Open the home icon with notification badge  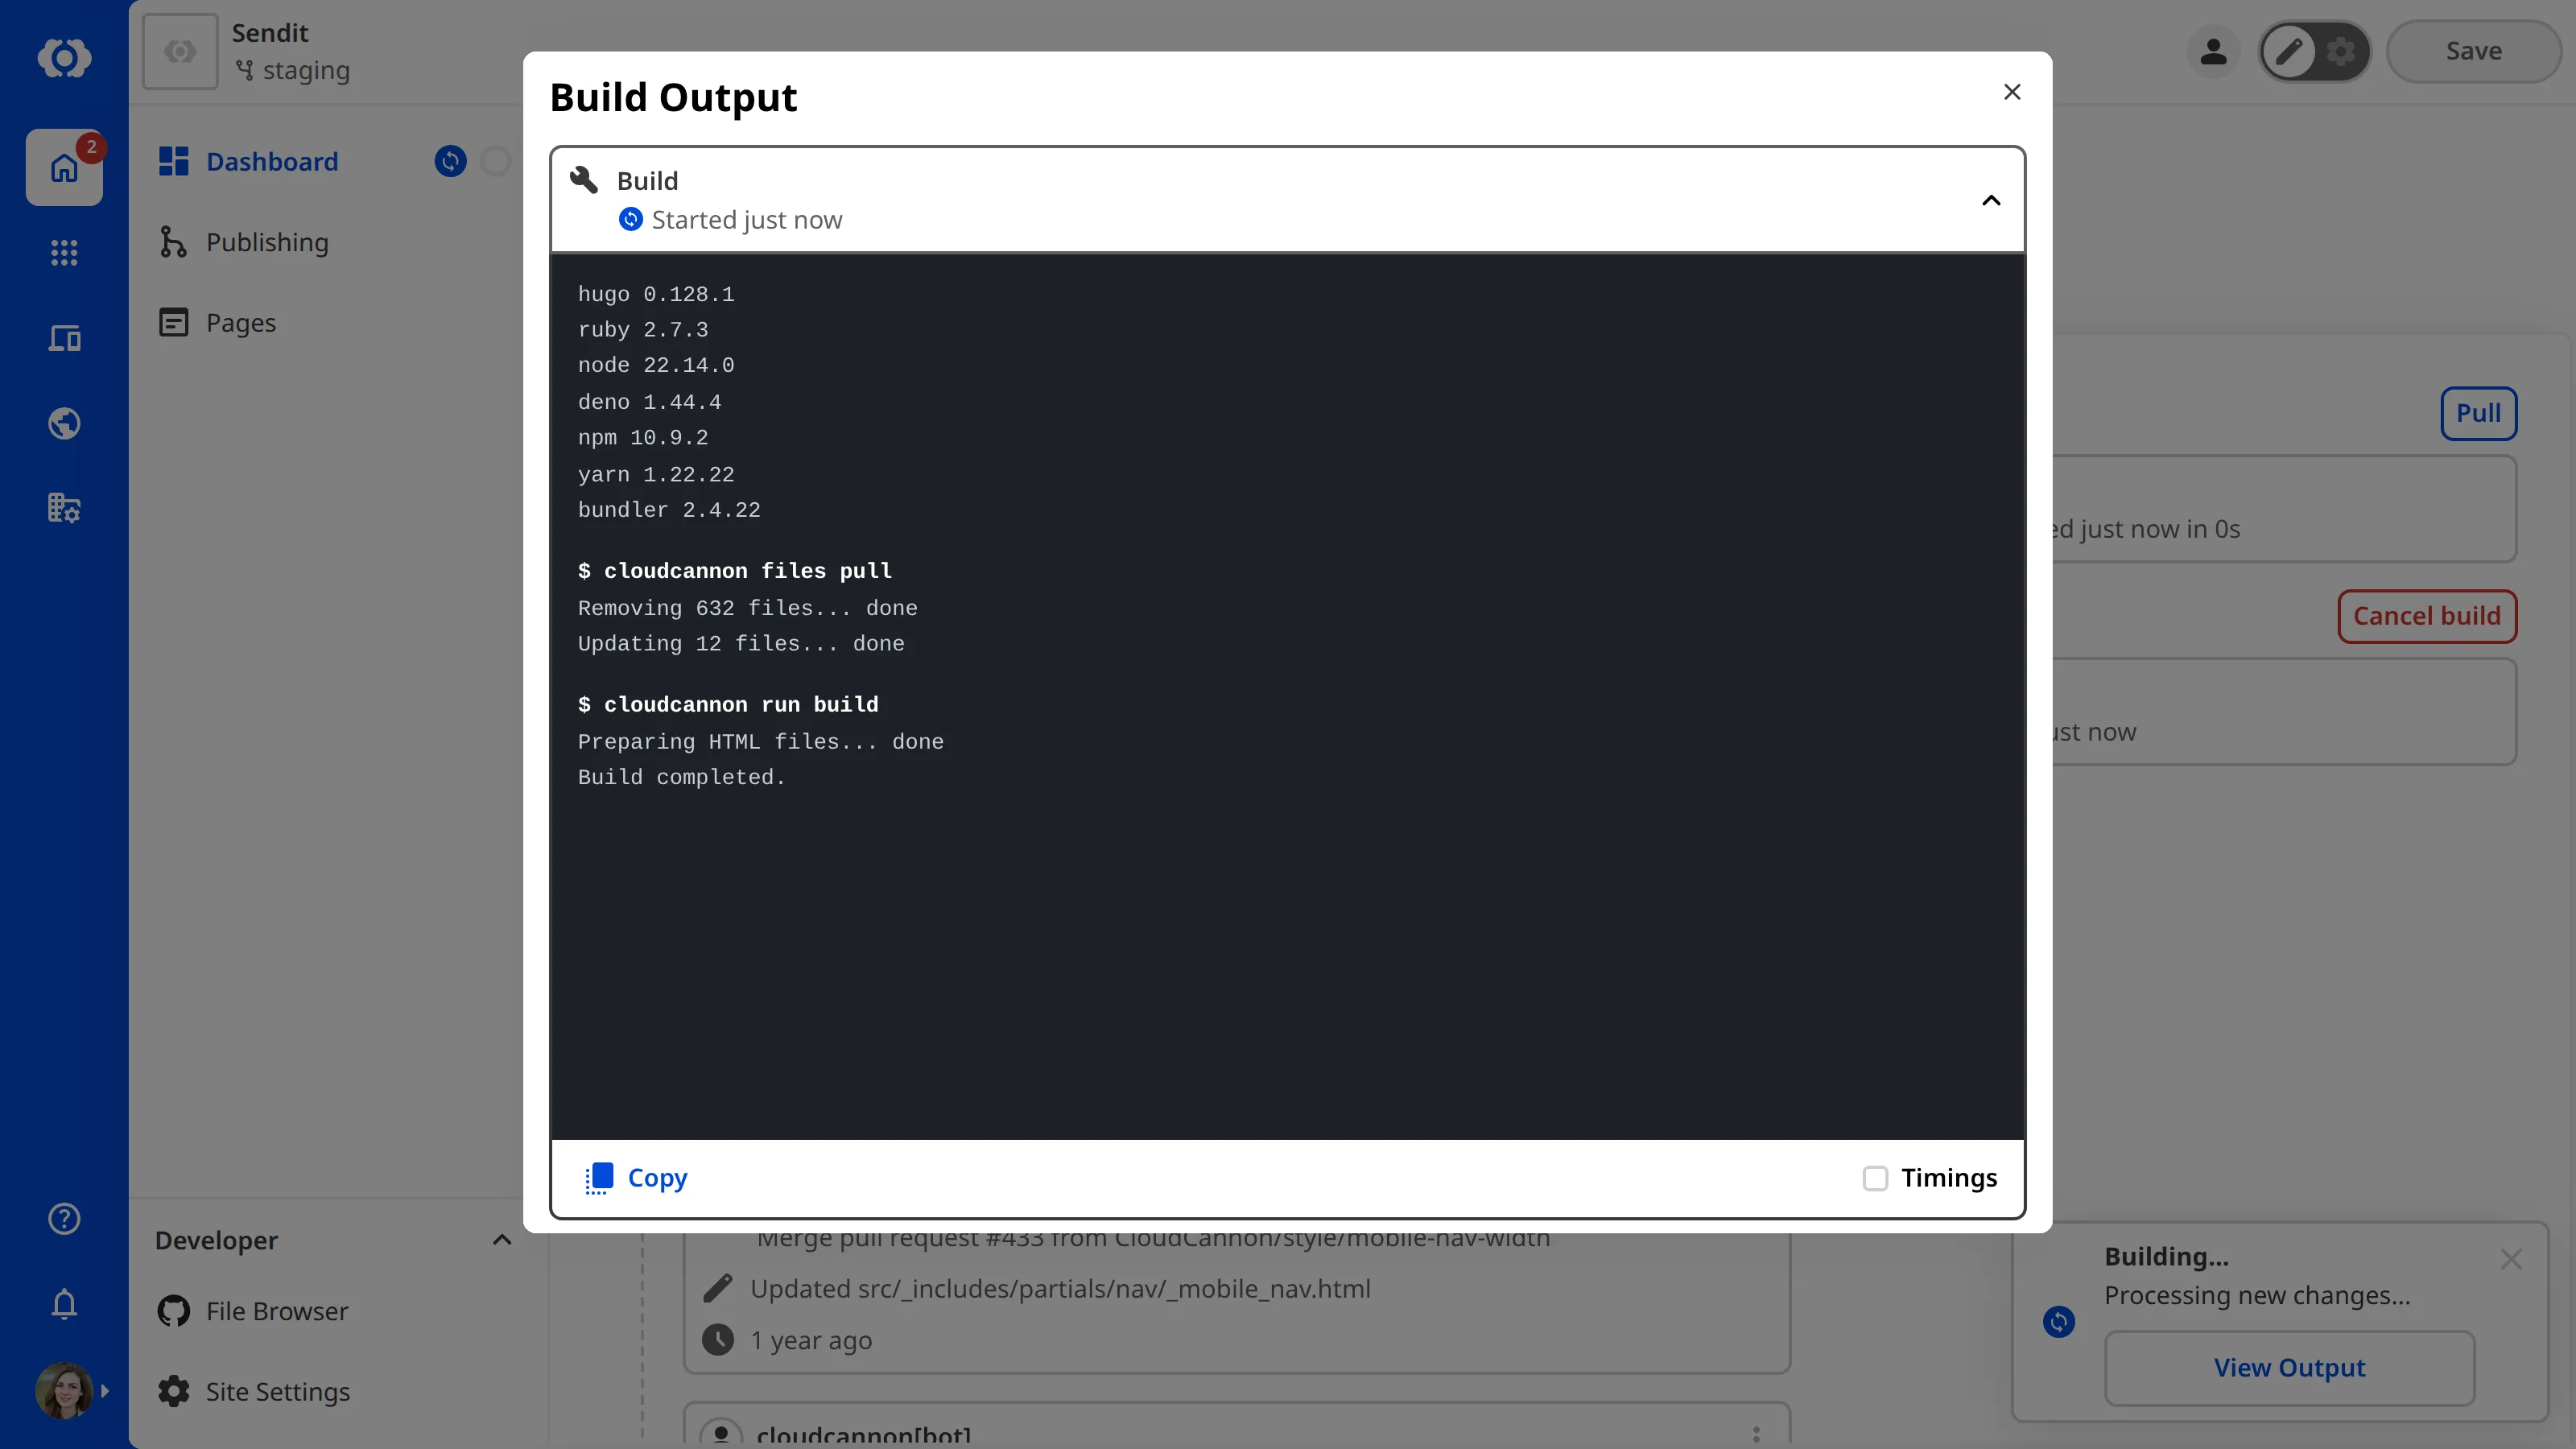coord(64,167)
